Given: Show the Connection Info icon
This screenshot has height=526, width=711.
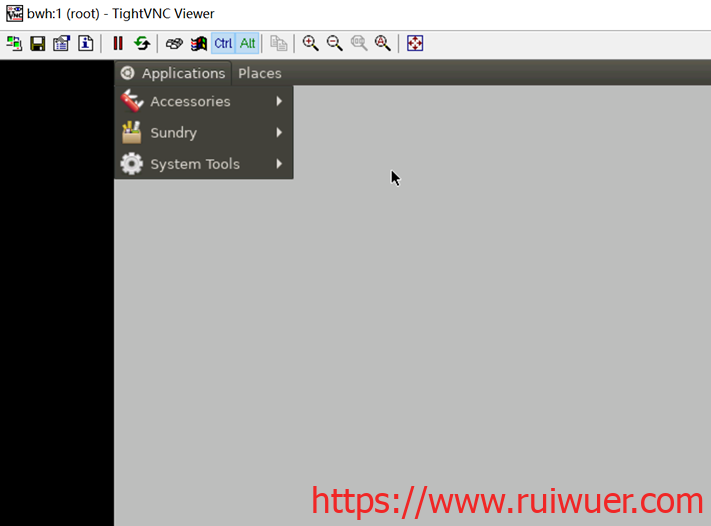Looking at the screenshot, I should (x=86, y=43).
